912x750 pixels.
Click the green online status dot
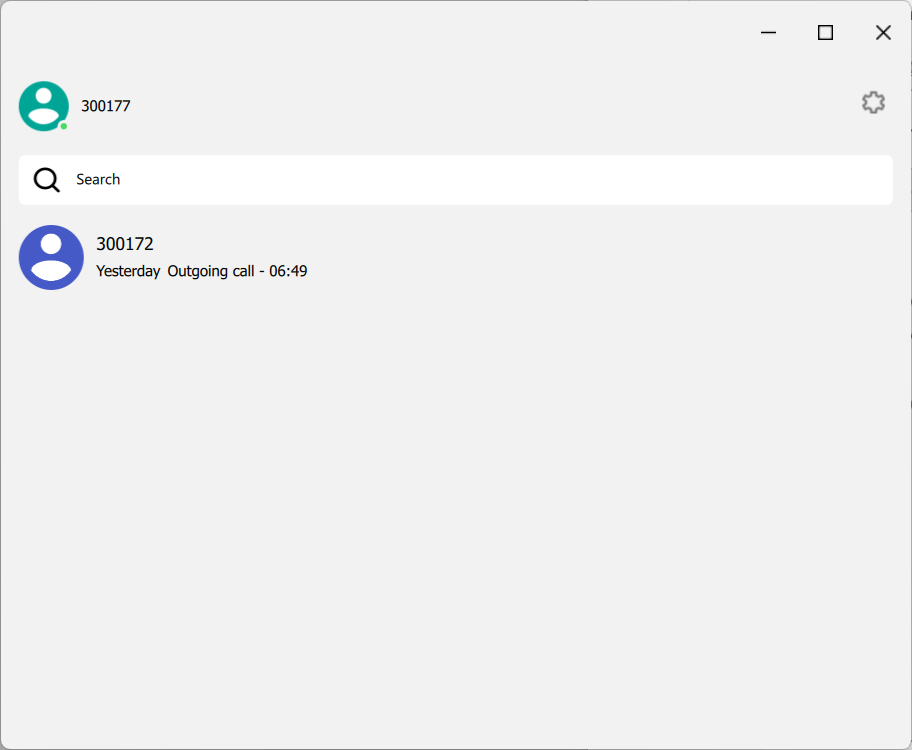coord(64,126)
